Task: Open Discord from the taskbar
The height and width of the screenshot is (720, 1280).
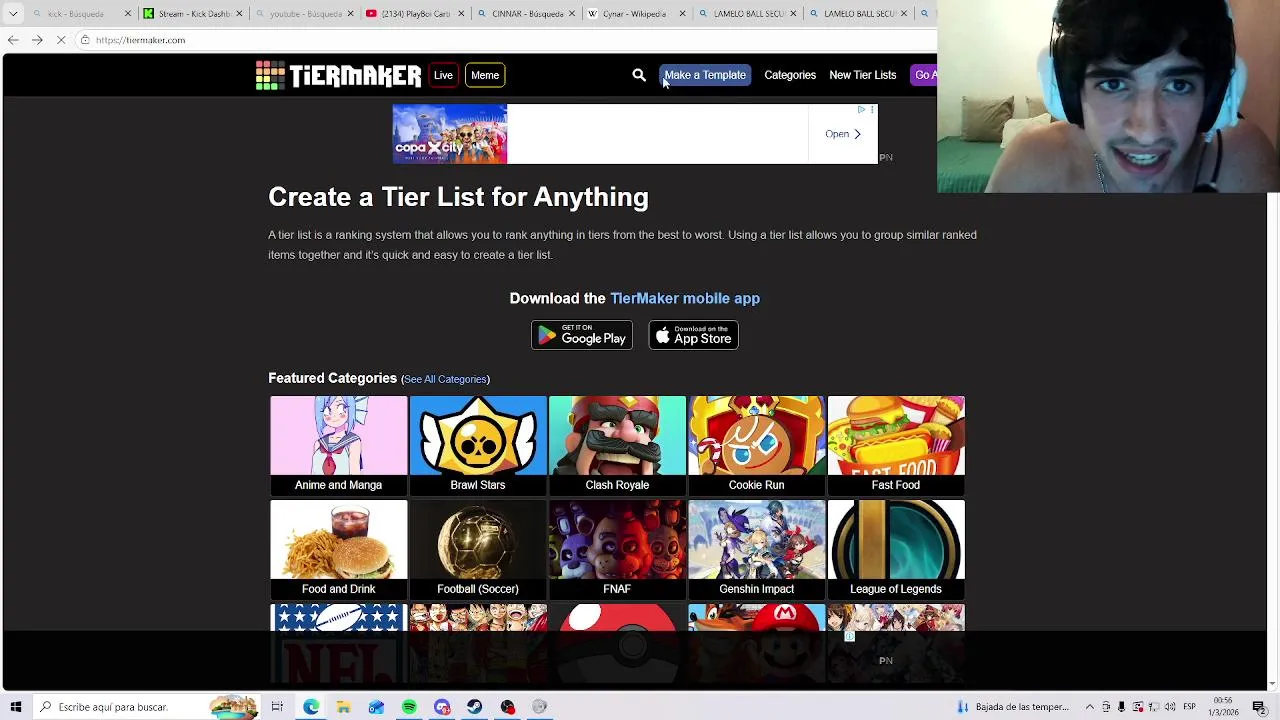Action: [x=442, y=707]
